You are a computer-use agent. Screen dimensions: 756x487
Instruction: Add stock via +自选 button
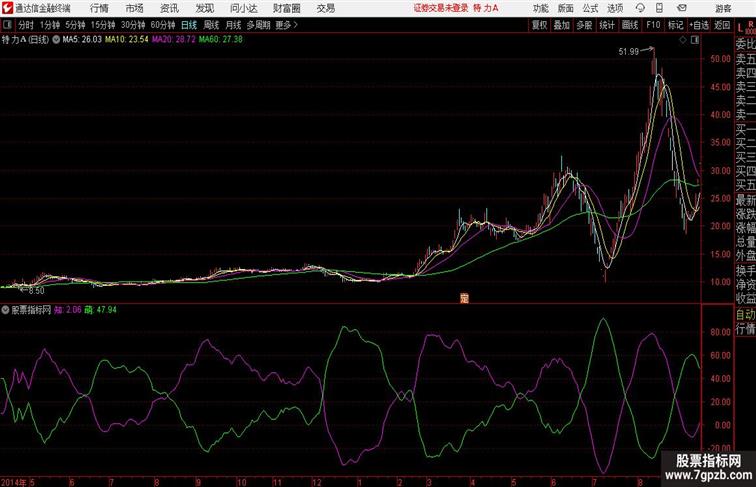click(x=699, y=25)
